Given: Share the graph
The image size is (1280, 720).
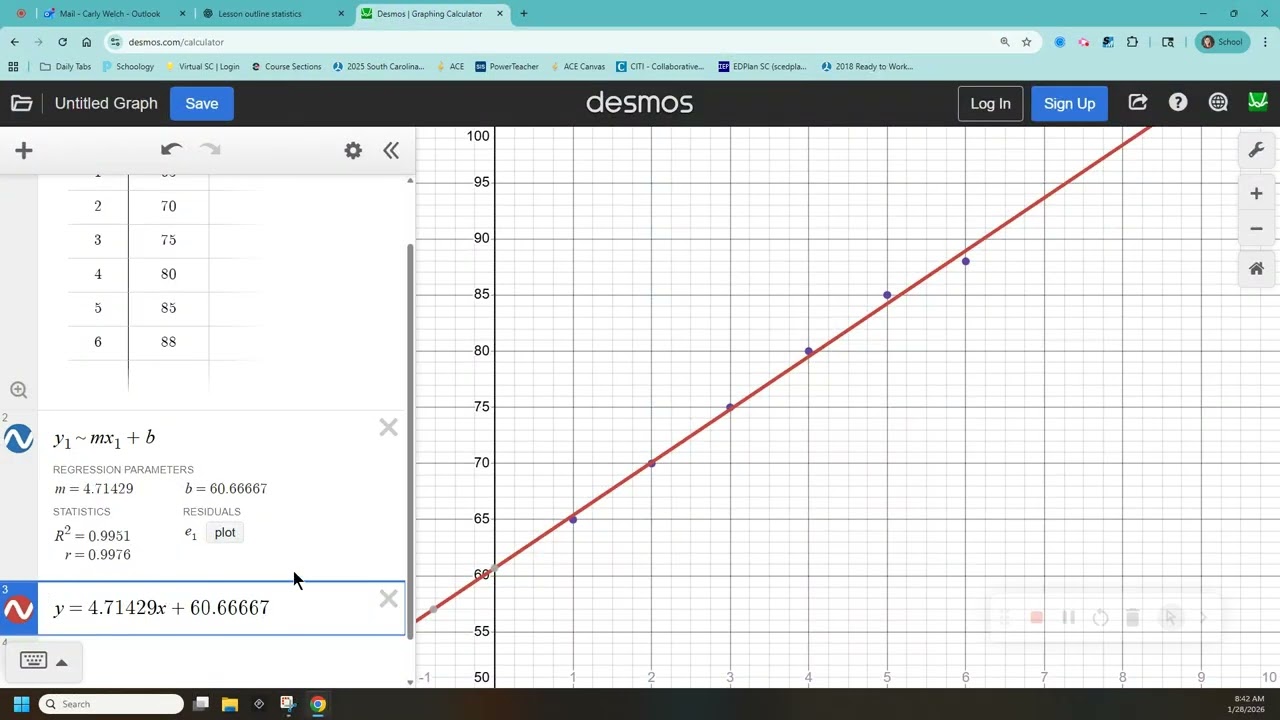Looking at the screenshot, I should coord(1137,103).
